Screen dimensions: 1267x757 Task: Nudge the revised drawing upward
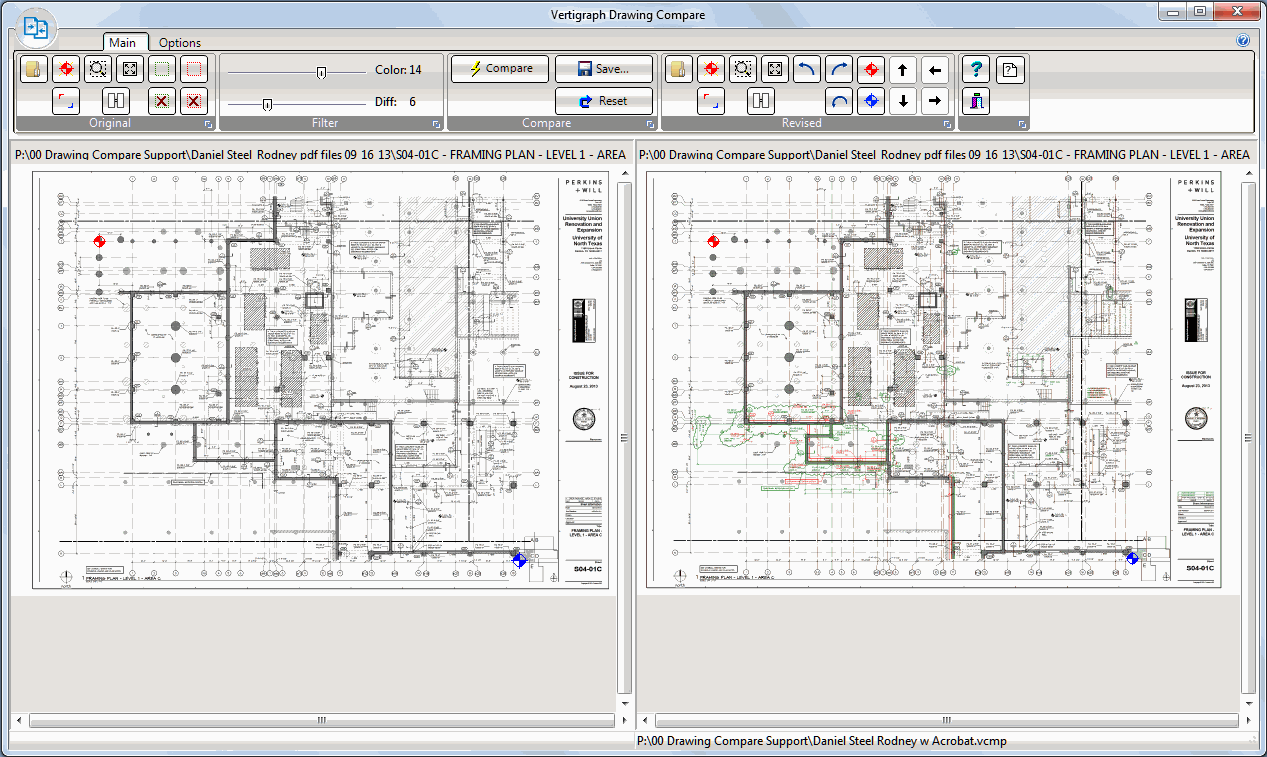903,69
